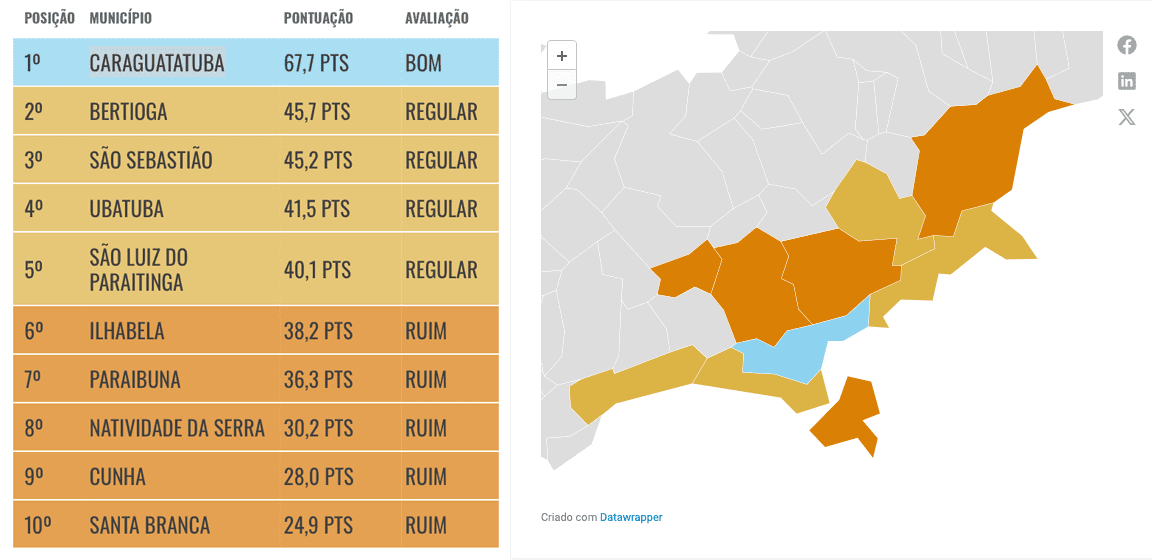Click the 45,7 PTS score
The image size is (1152, 560).
317,112
